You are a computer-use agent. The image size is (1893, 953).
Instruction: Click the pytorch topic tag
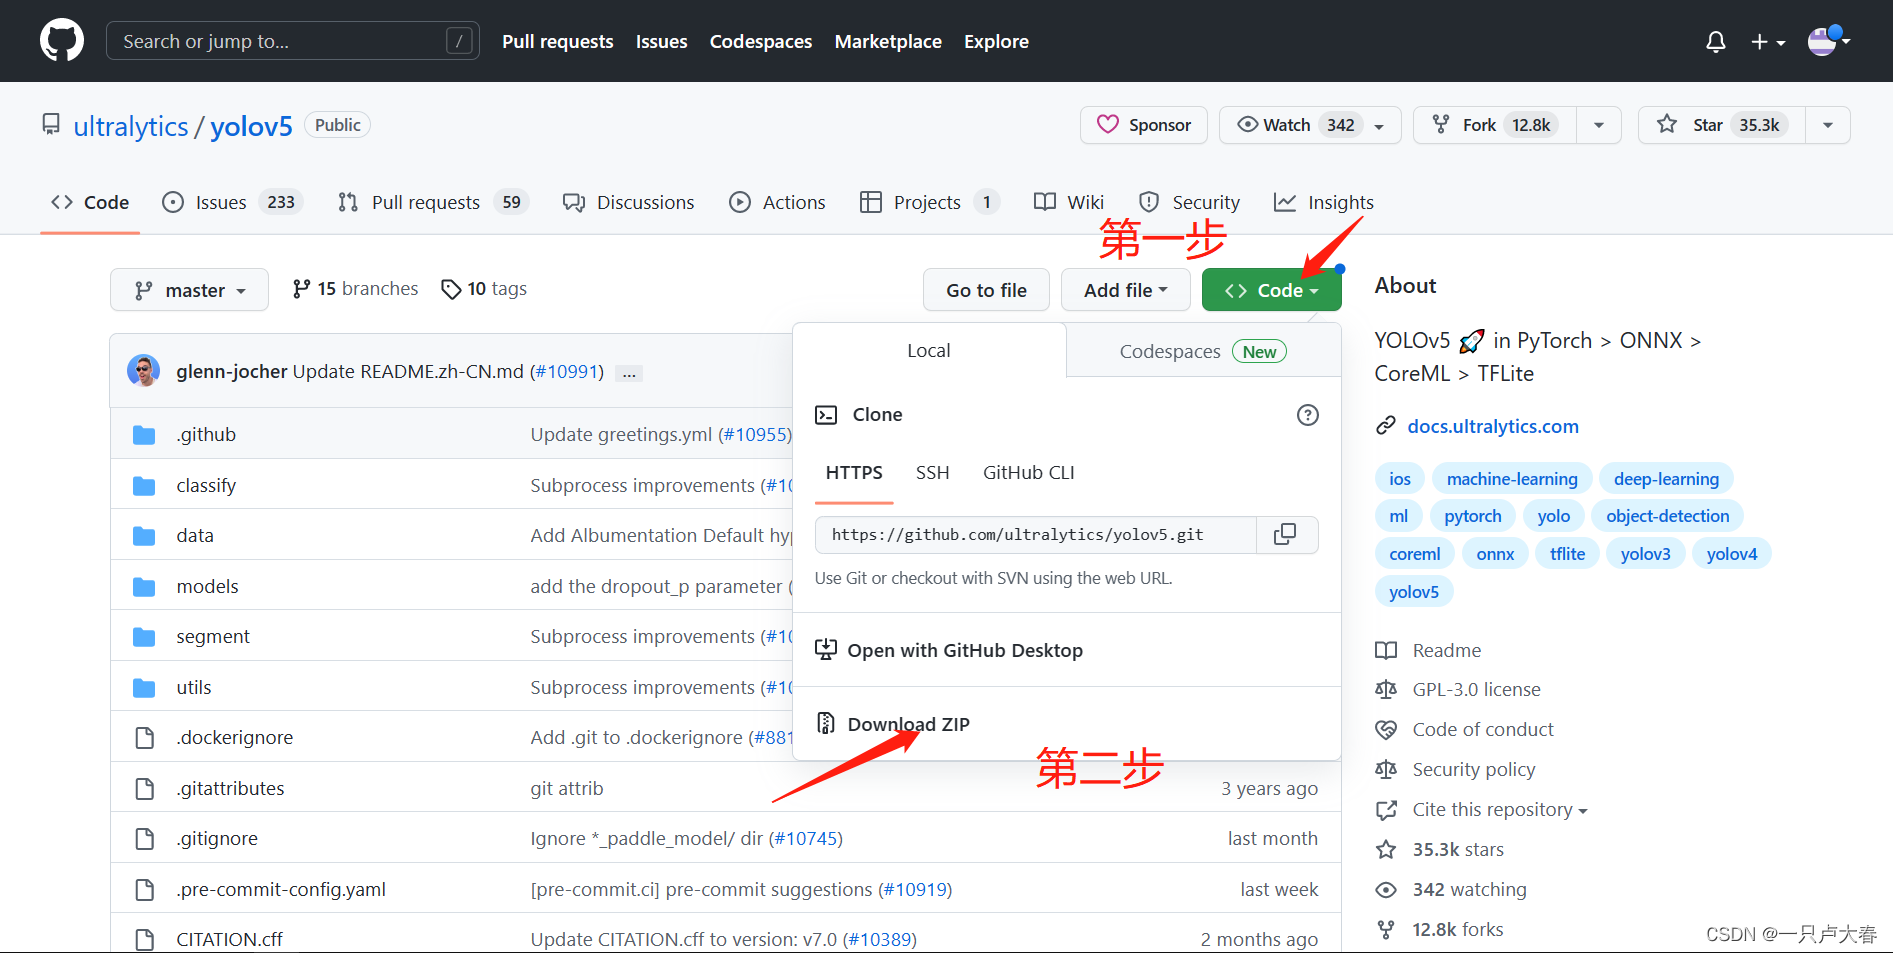tap(1472, 516)
